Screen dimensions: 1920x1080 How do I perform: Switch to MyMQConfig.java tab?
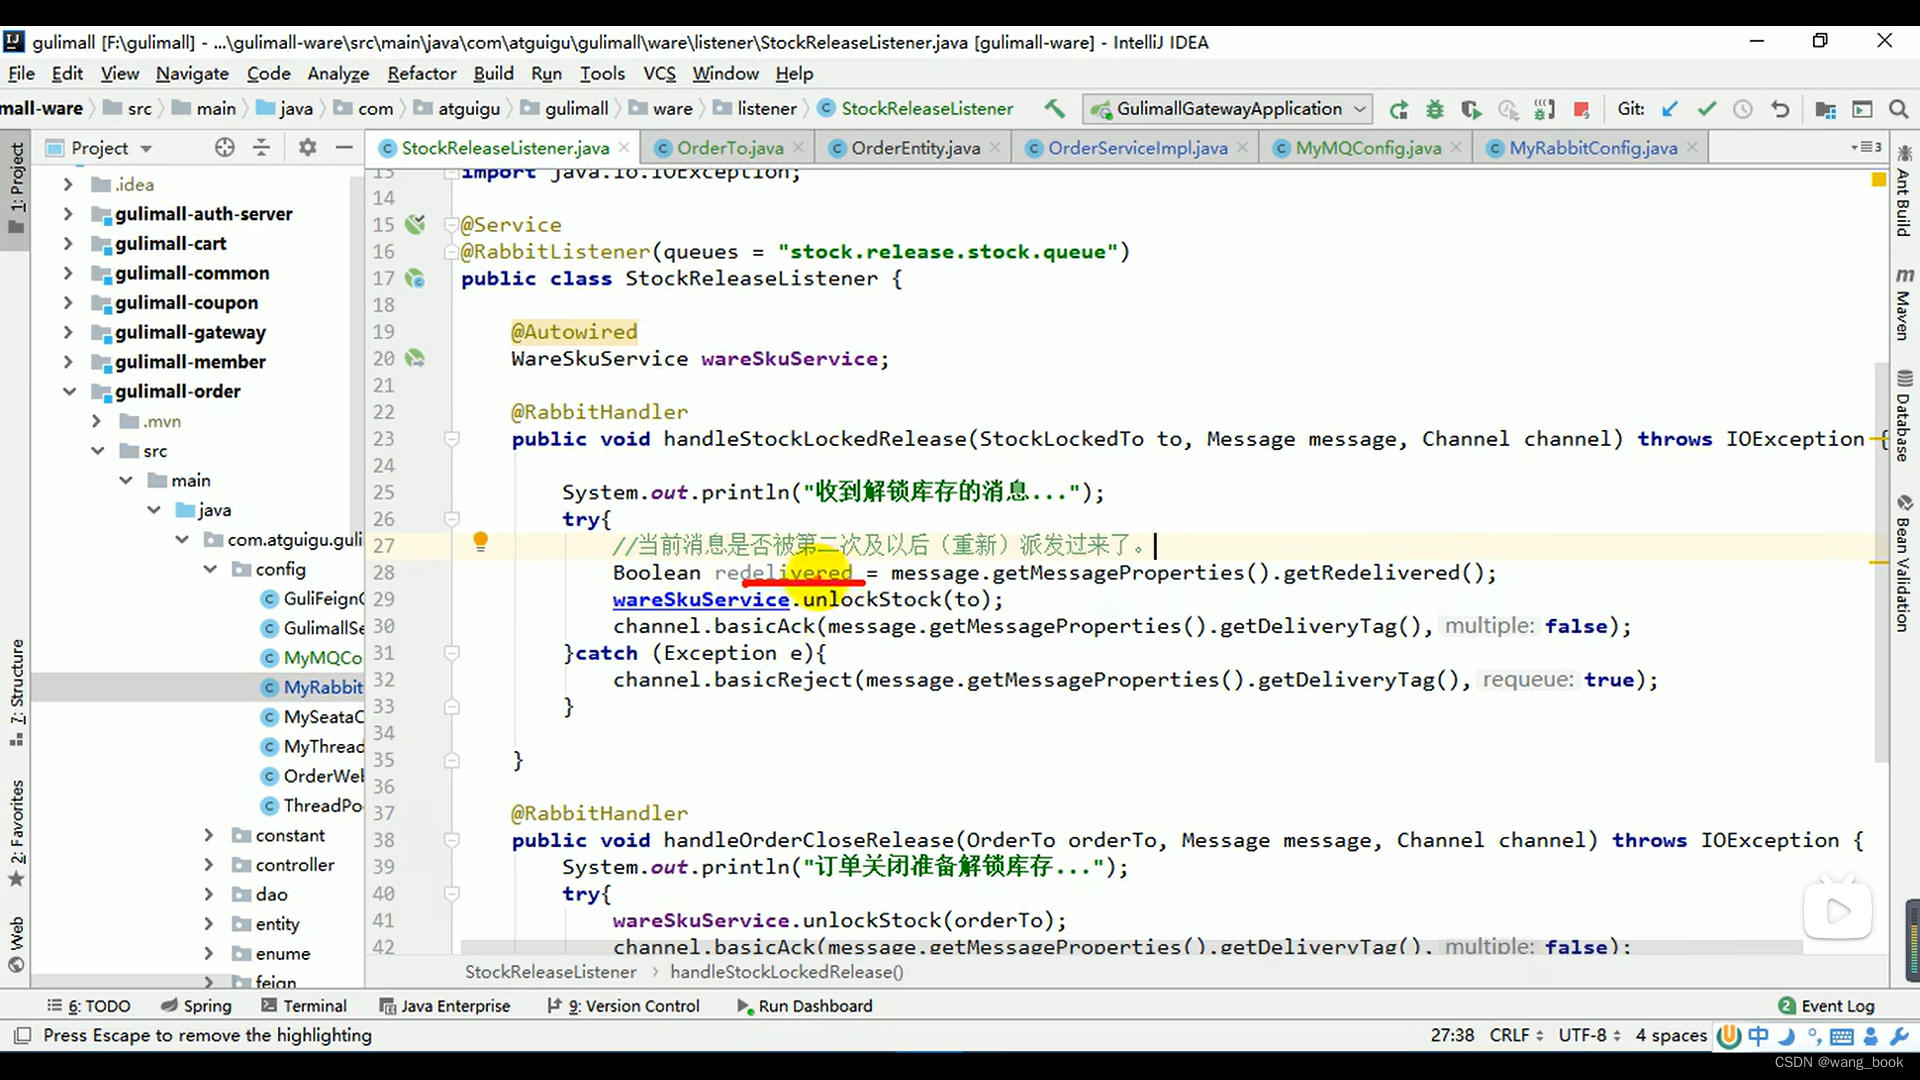pyautogui.click(x=1368, y=148)
